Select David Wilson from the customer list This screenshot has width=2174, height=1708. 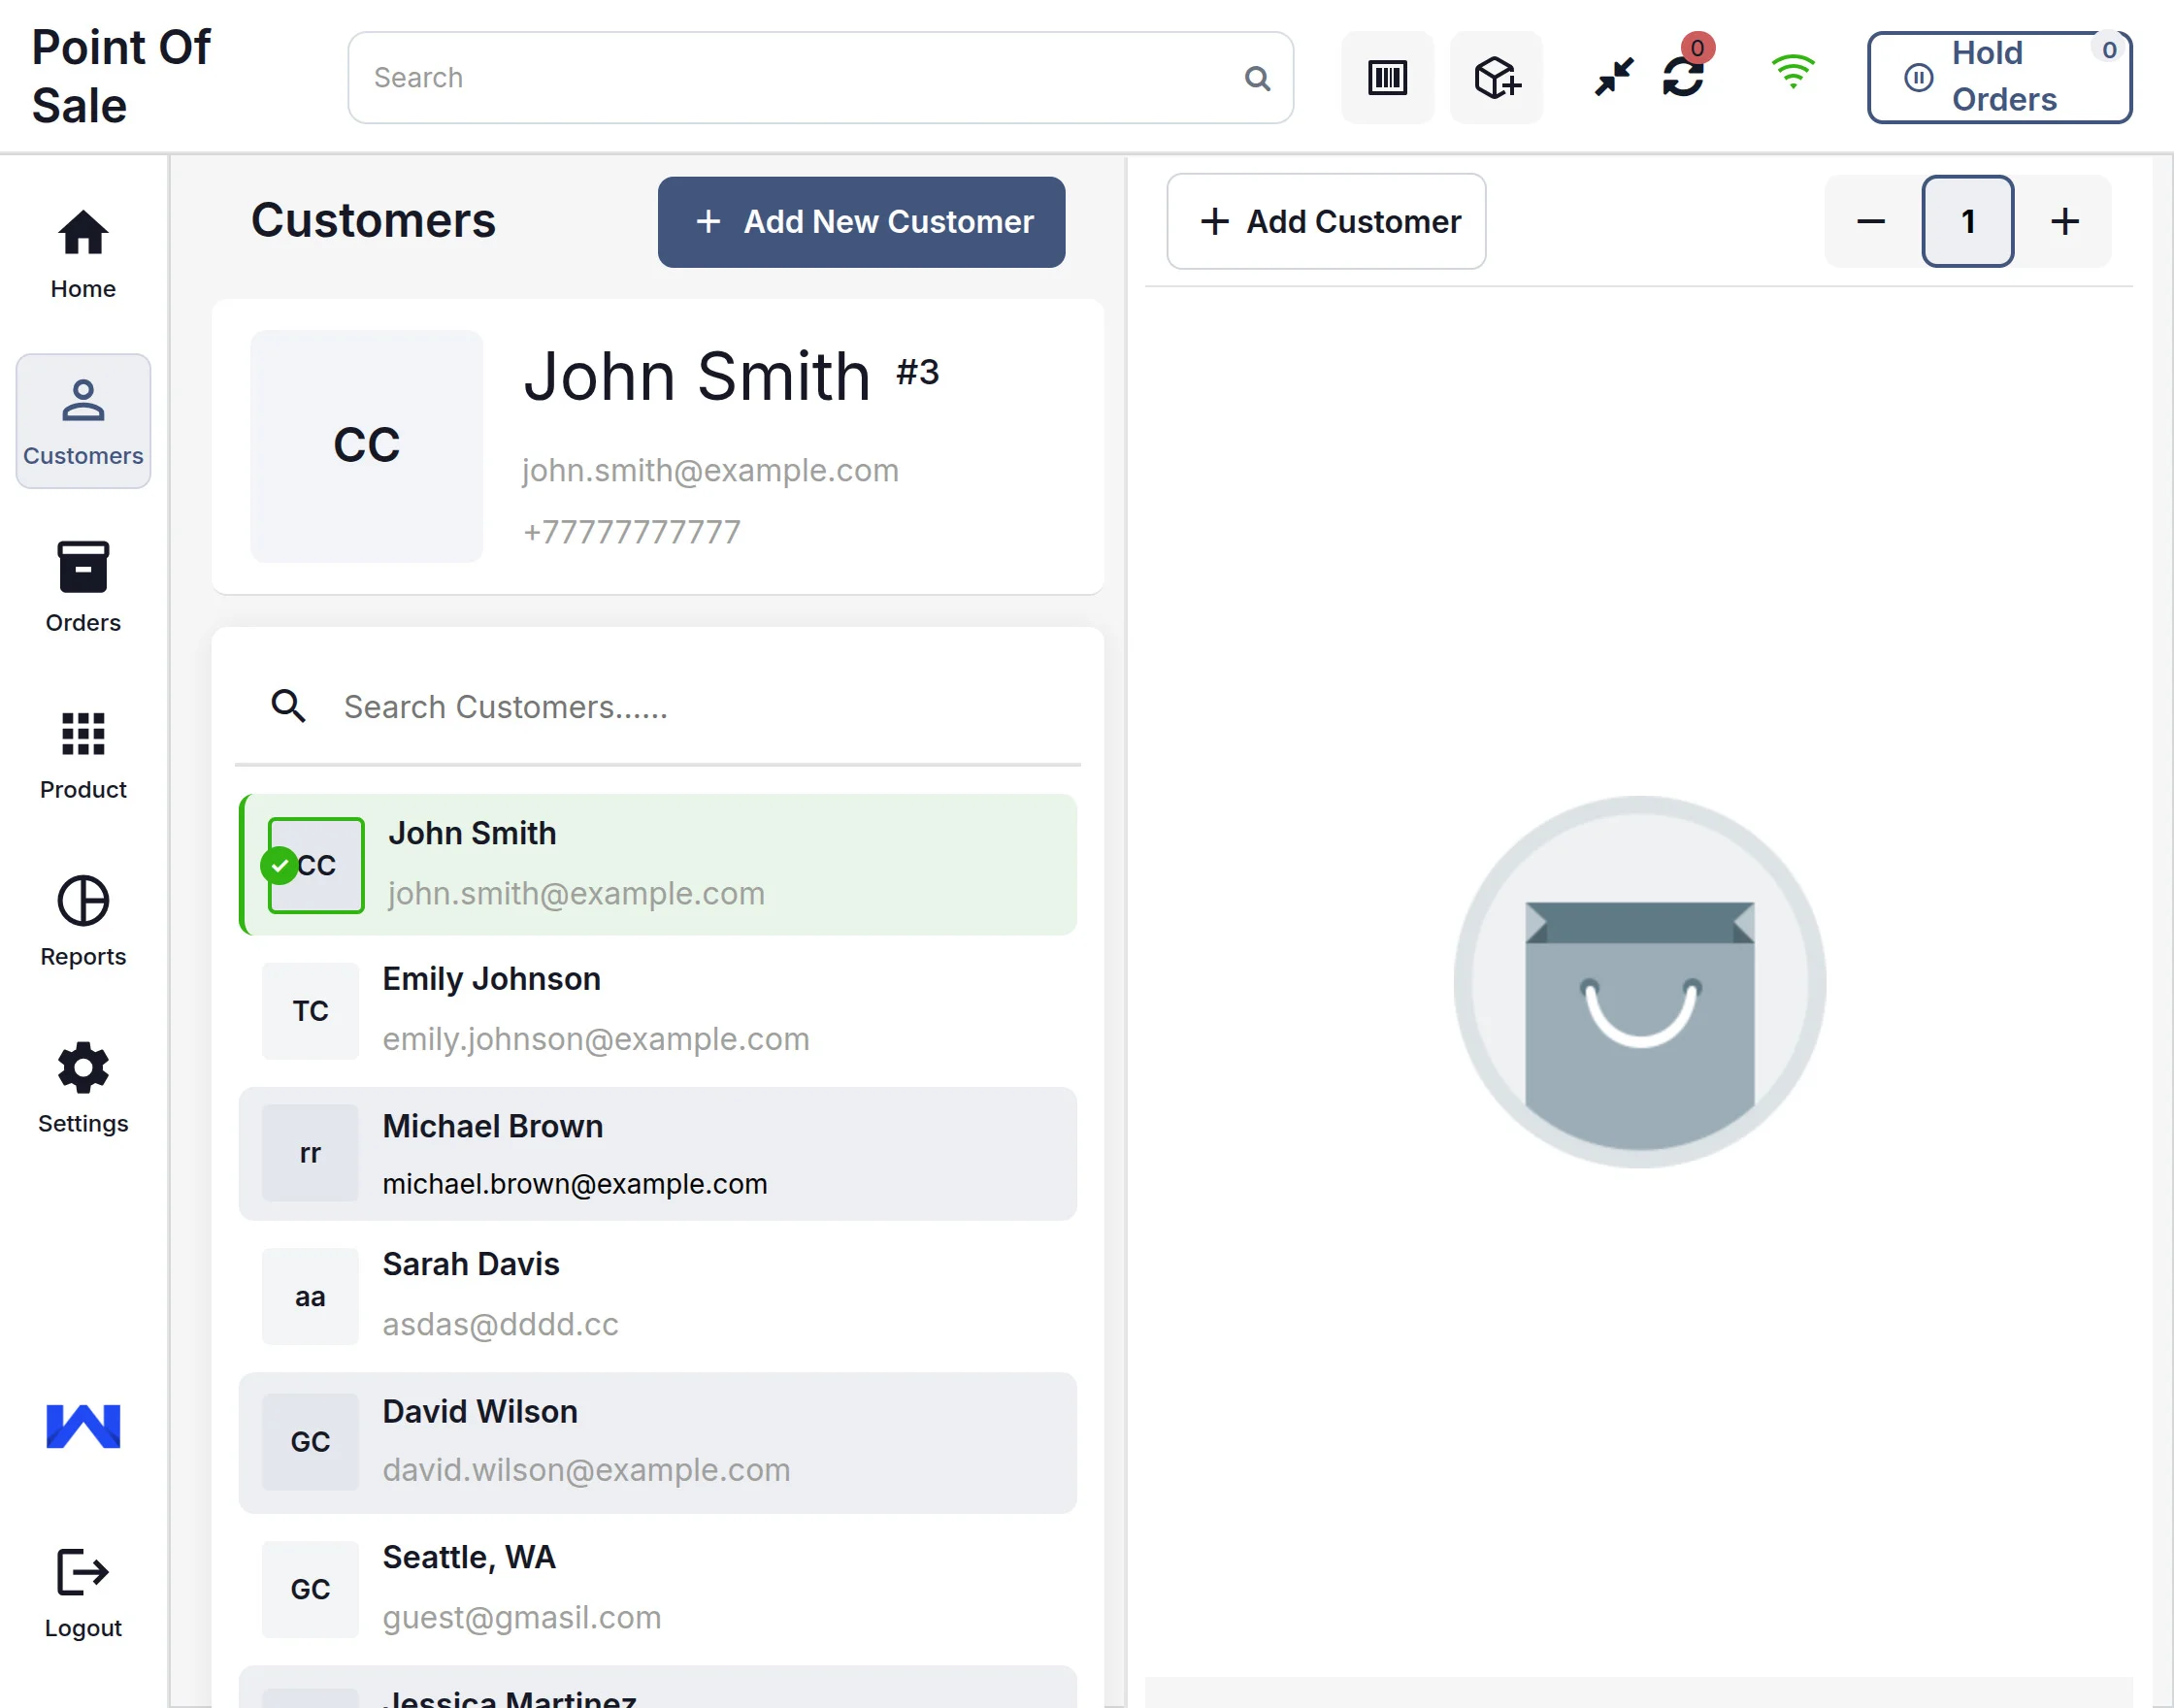[x=657, y=1440]
